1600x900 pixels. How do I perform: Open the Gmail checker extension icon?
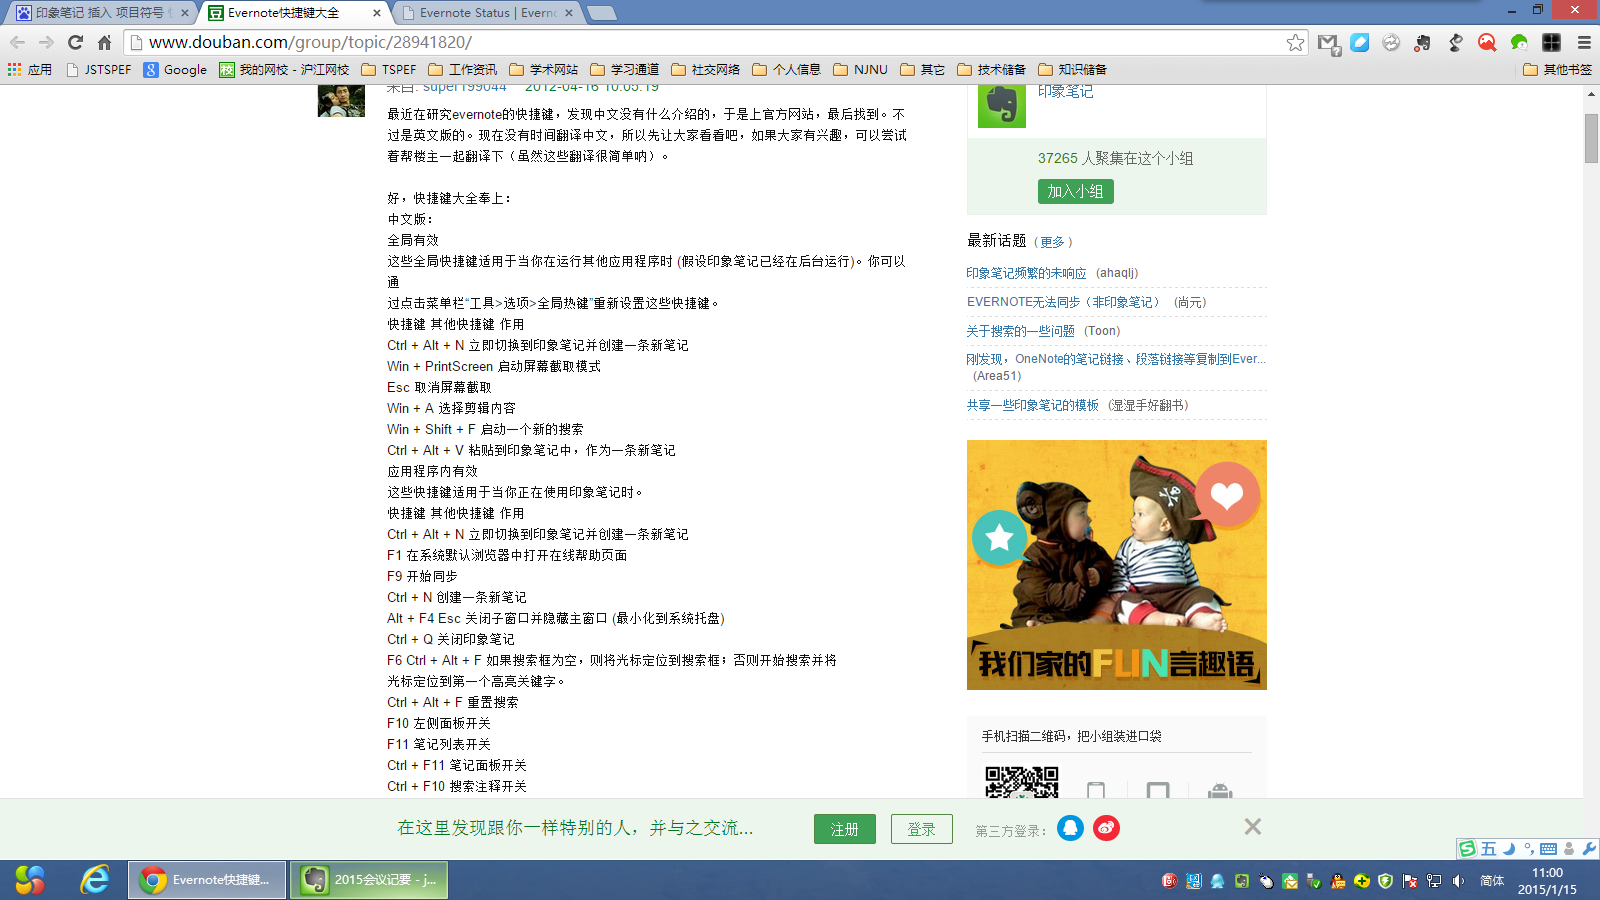pos(1328,42)
